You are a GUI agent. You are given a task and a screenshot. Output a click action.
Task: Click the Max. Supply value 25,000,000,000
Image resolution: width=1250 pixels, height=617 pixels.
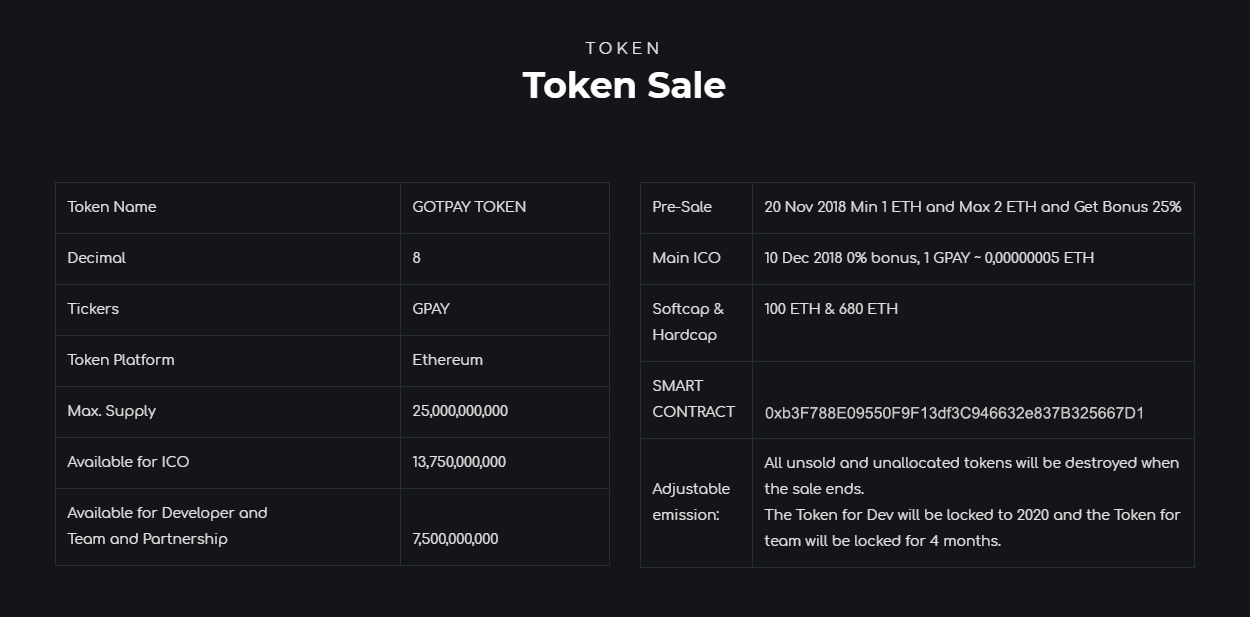[x=460, y=411]
